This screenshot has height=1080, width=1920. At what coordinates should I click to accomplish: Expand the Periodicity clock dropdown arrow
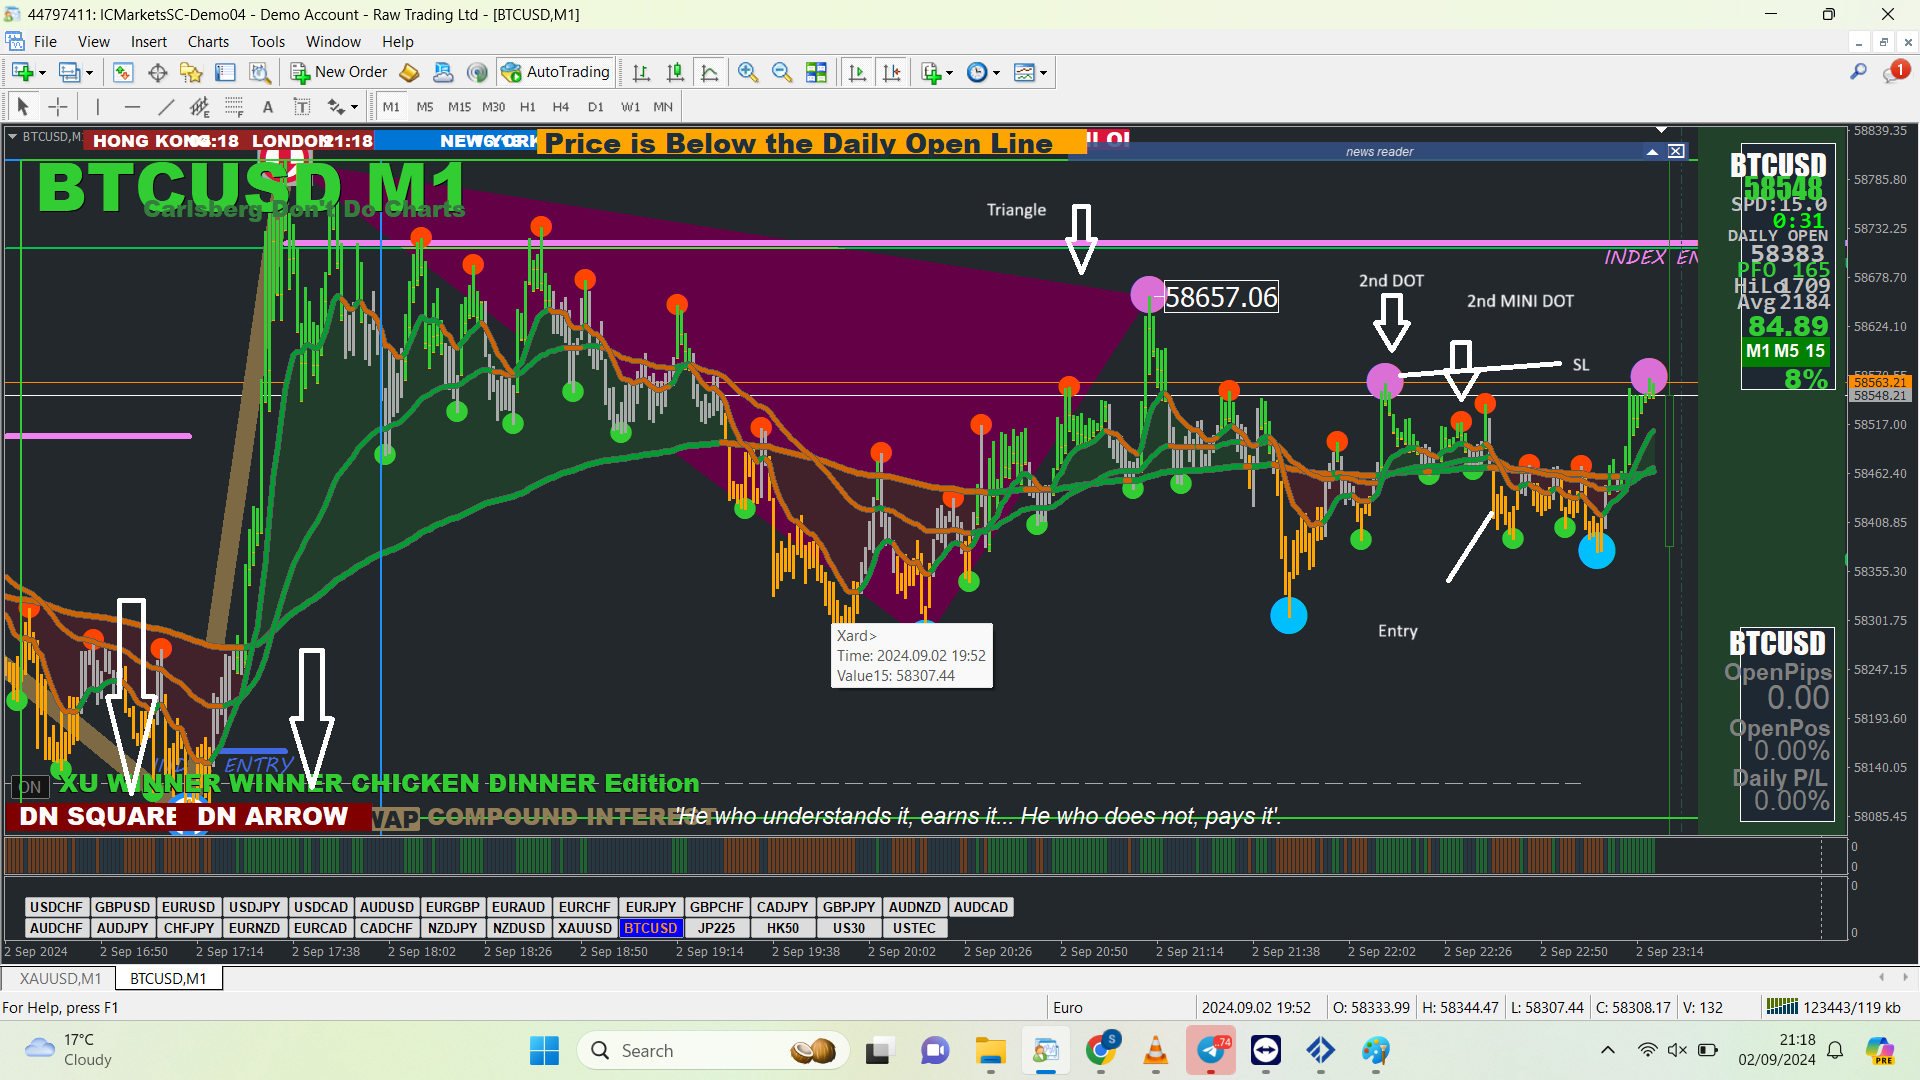(x=996, y=73)
